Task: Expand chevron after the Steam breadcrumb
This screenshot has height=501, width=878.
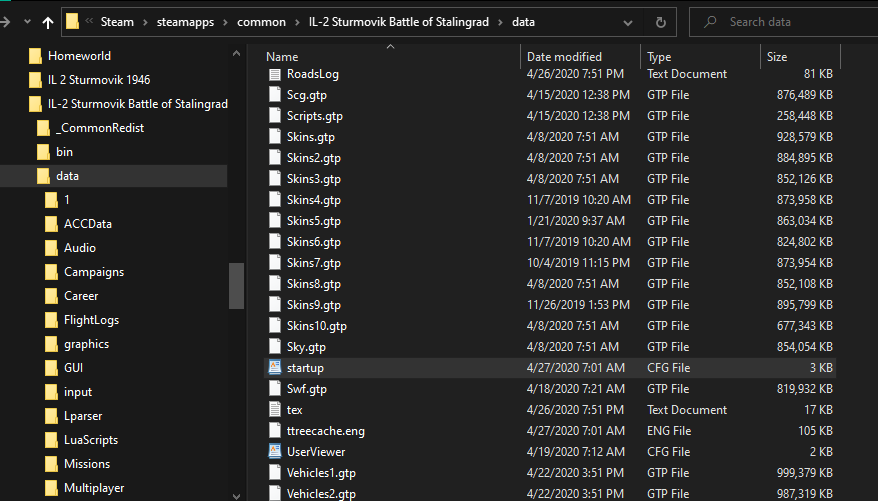Action: 145,22
